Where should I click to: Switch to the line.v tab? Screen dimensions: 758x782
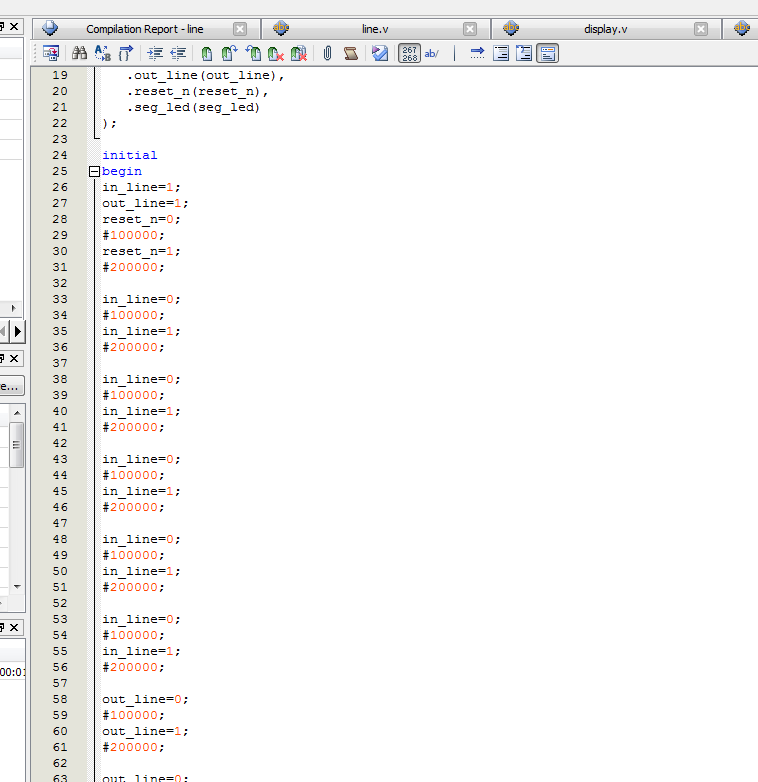click(x=375, y=29)
